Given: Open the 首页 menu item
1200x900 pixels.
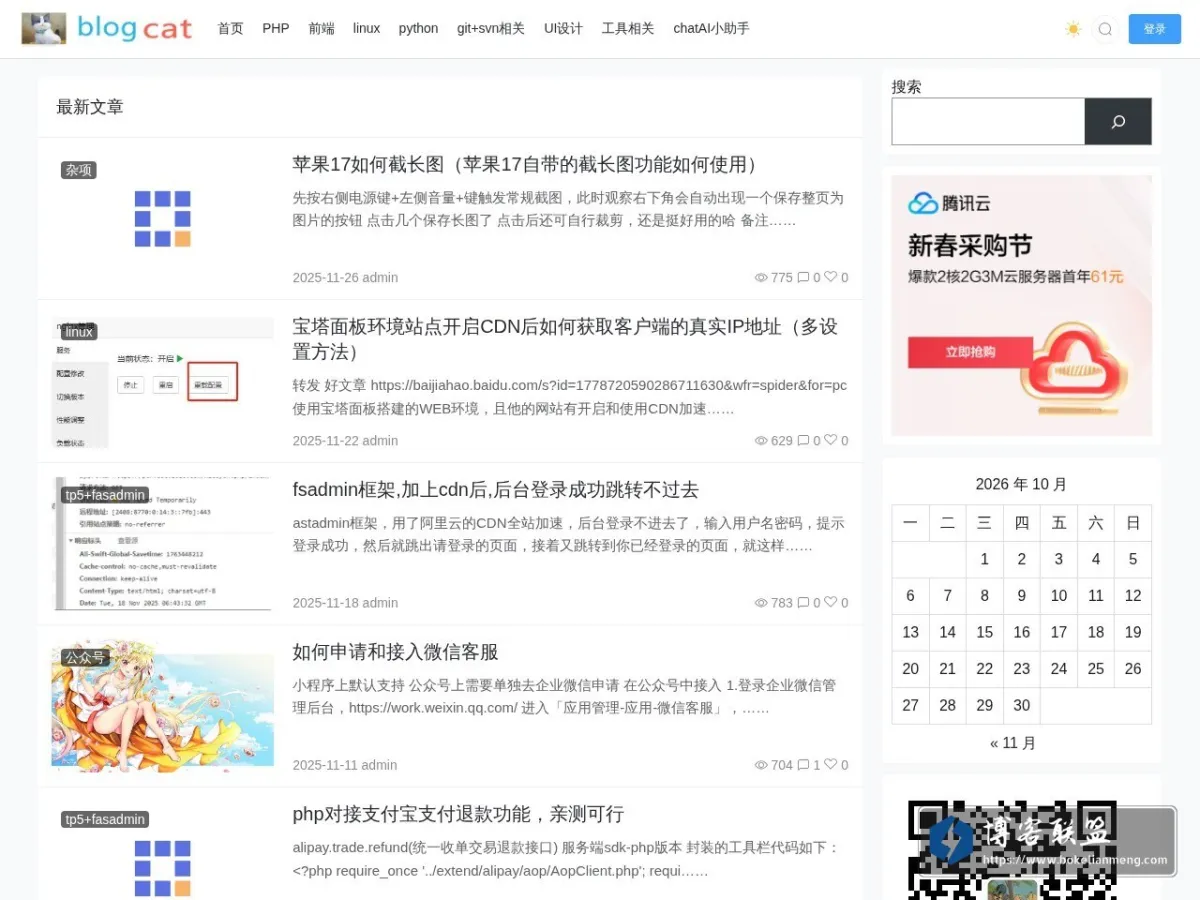Looking at the screenshot, I should [x=230, y=28].
